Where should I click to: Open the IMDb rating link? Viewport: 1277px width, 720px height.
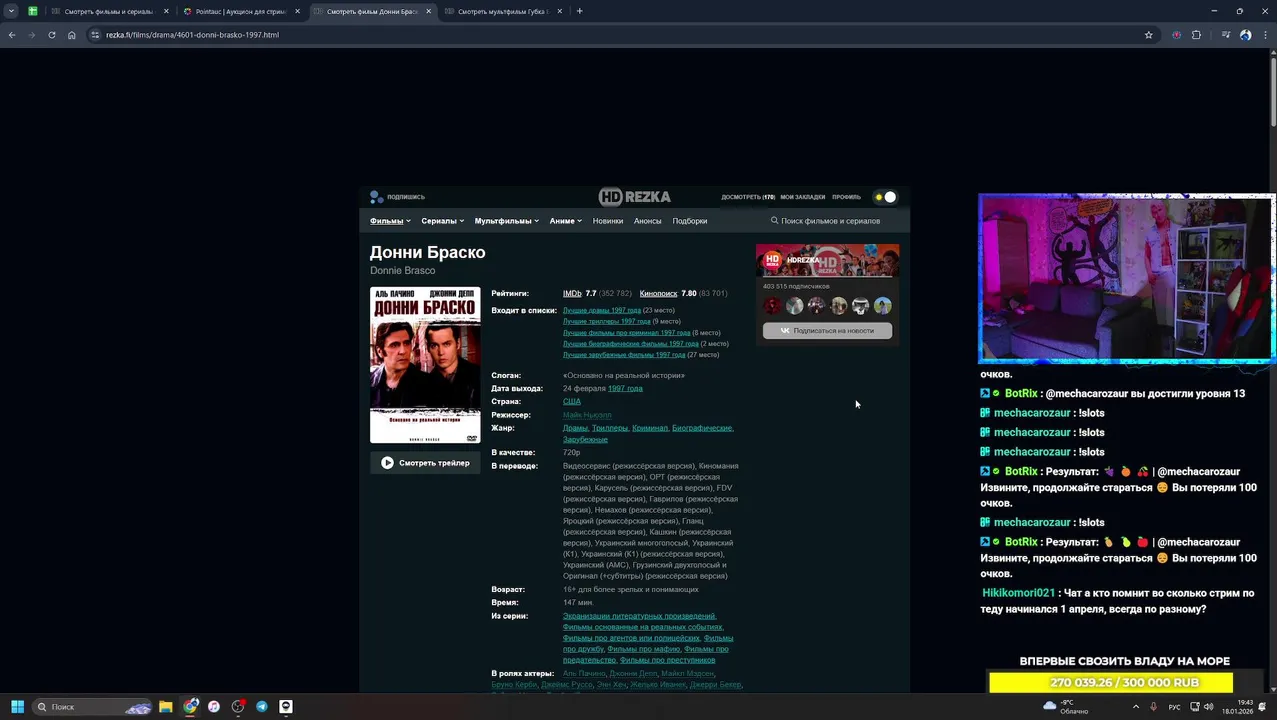(x=572, y=294)
